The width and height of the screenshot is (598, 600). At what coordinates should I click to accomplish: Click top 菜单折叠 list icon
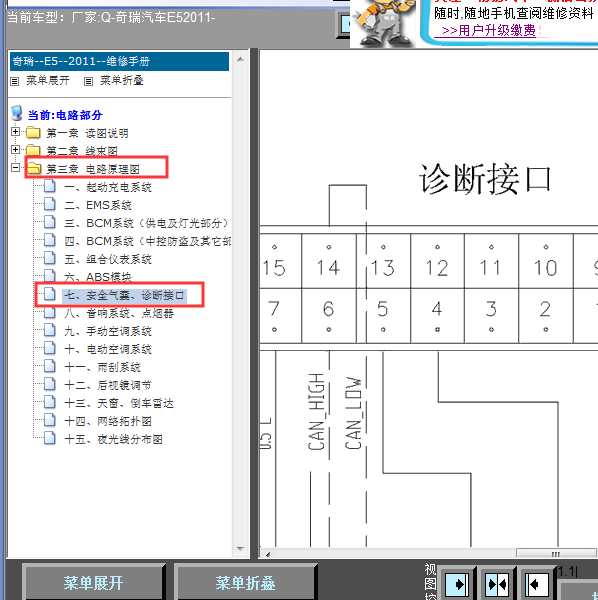[88, 81]
